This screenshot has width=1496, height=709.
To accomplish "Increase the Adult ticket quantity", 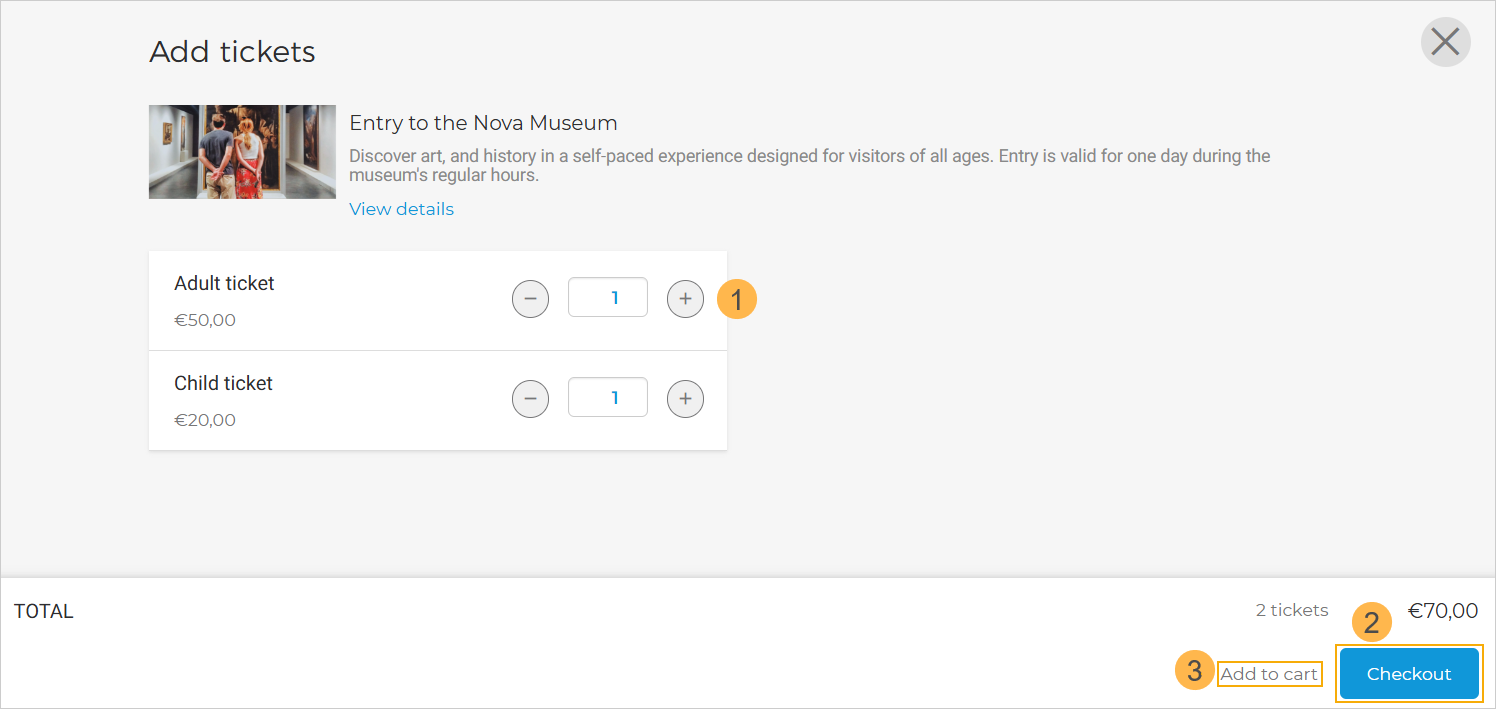I will coord(685,298).
